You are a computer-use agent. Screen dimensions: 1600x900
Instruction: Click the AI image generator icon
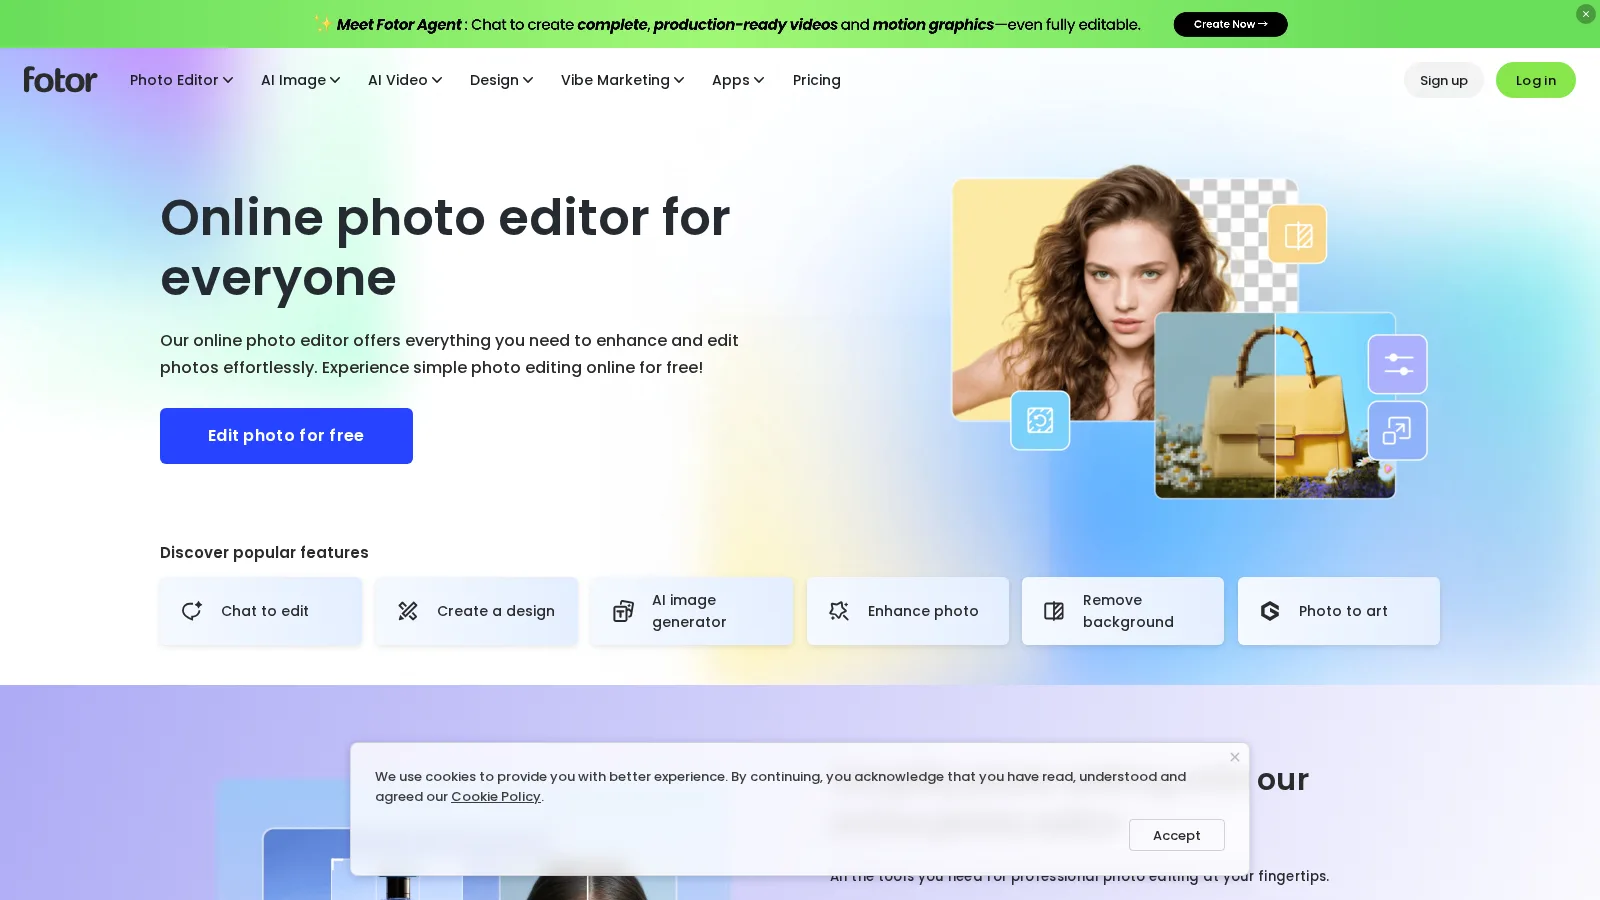pos(623,611)
